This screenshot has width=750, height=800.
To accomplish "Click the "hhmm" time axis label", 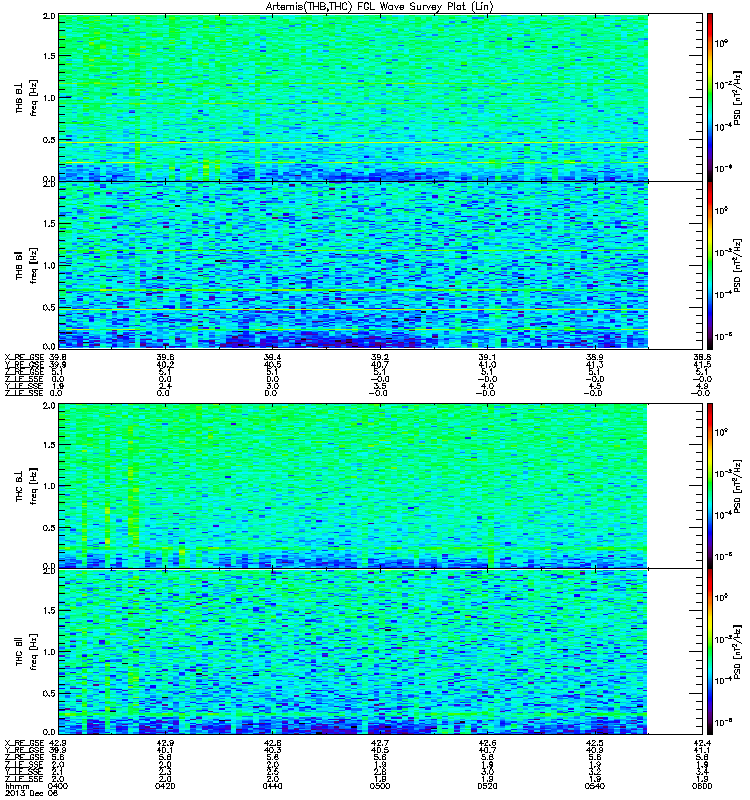I will tap(17, 786).
